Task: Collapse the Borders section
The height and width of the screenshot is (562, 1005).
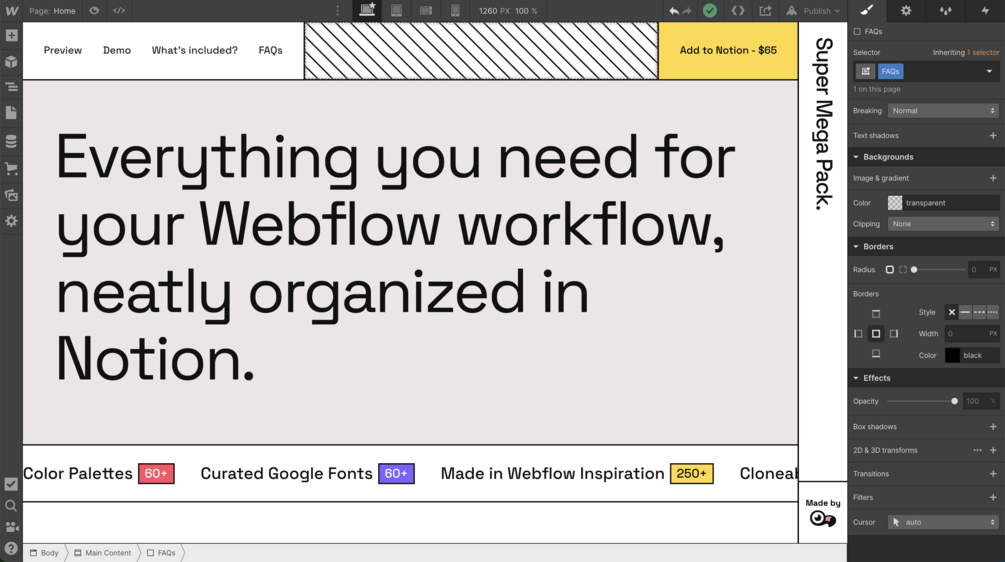Action: (878, 247)
